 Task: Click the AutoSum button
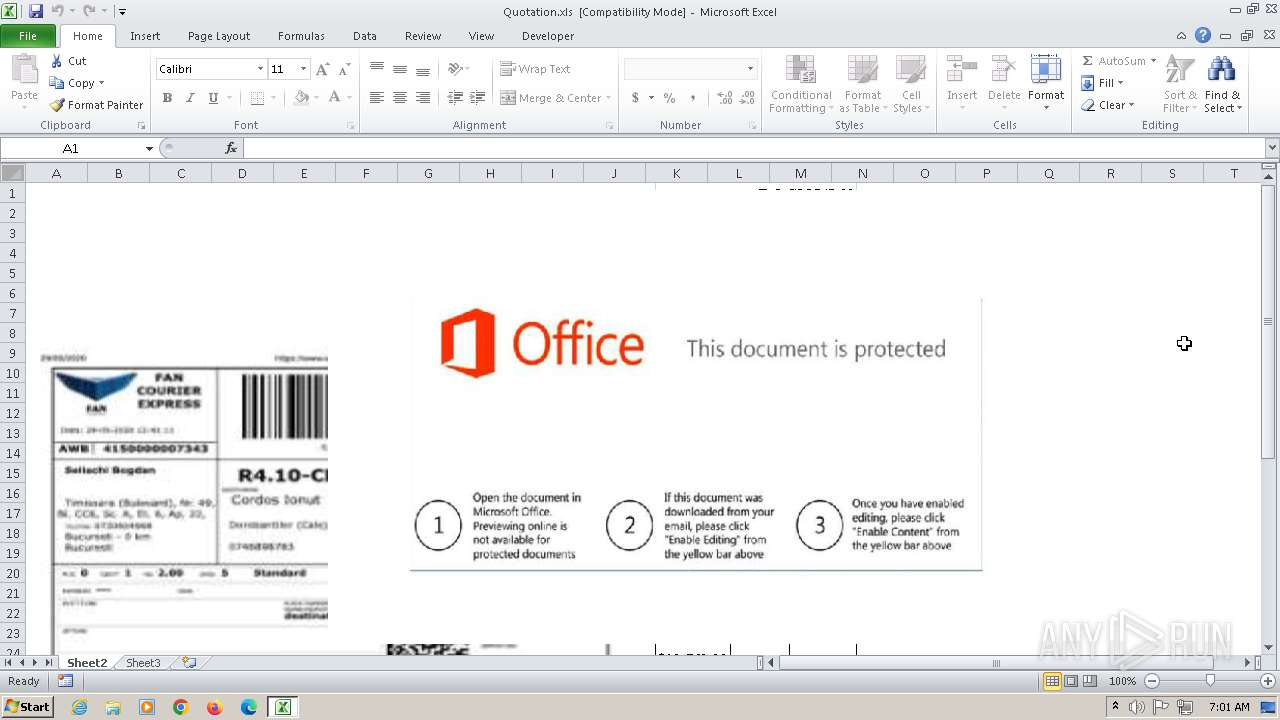coord(1118,61)
